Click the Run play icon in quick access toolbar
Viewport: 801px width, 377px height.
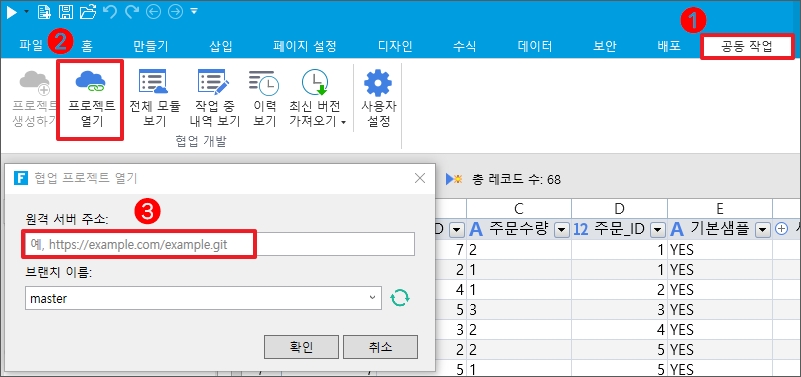(12, 11)
